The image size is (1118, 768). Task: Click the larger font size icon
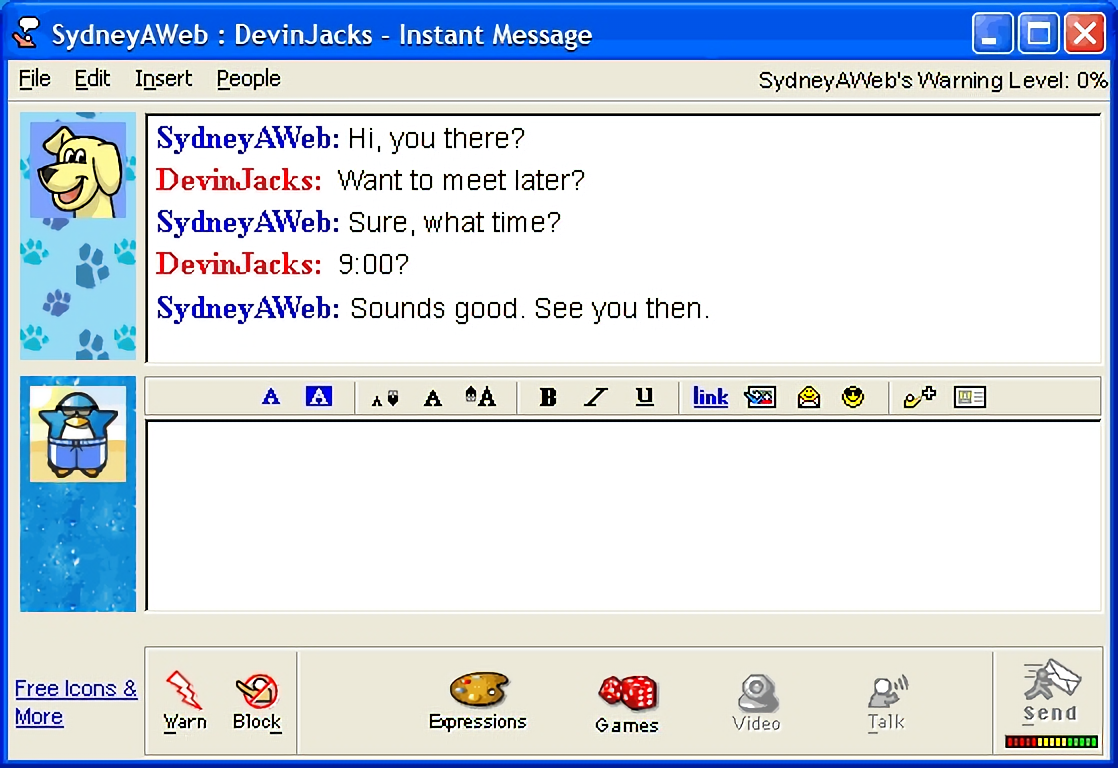click(x=480, y=396)
